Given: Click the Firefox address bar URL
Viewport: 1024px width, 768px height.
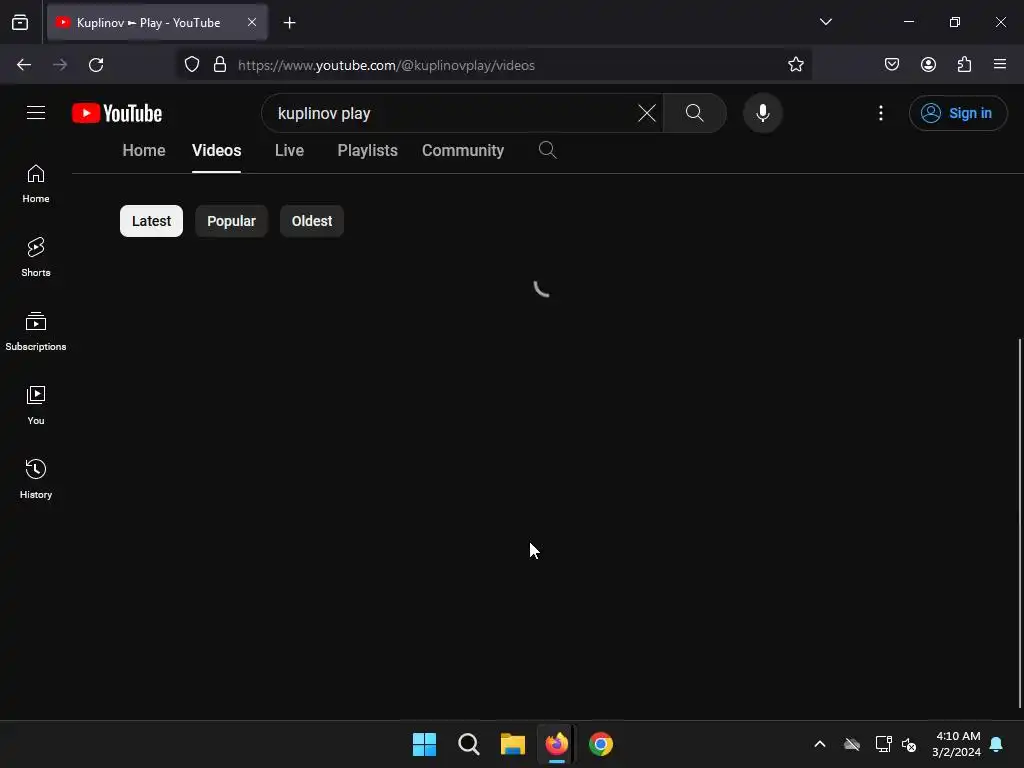Looking at the screenshot, I should [x=387, y=65].
